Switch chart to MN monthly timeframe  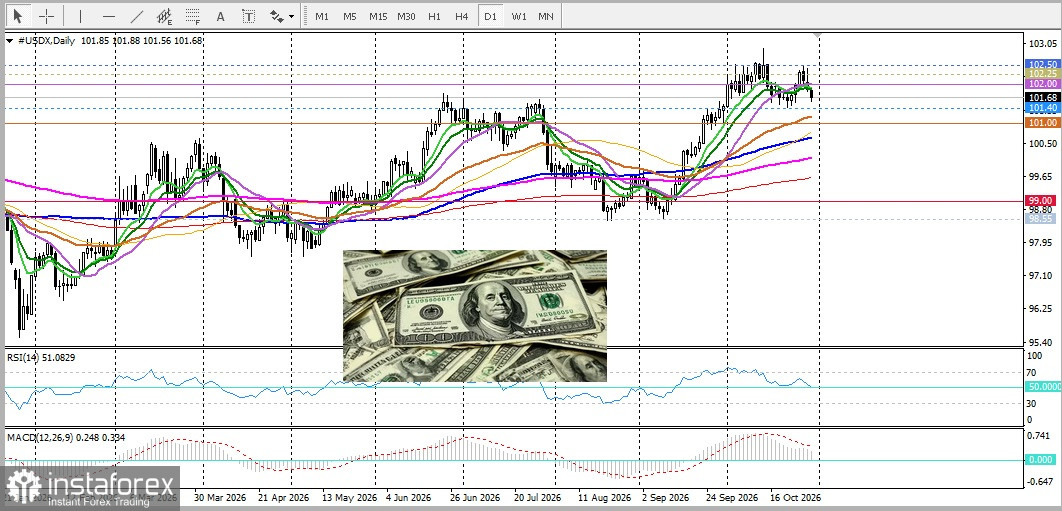[546, 16]
